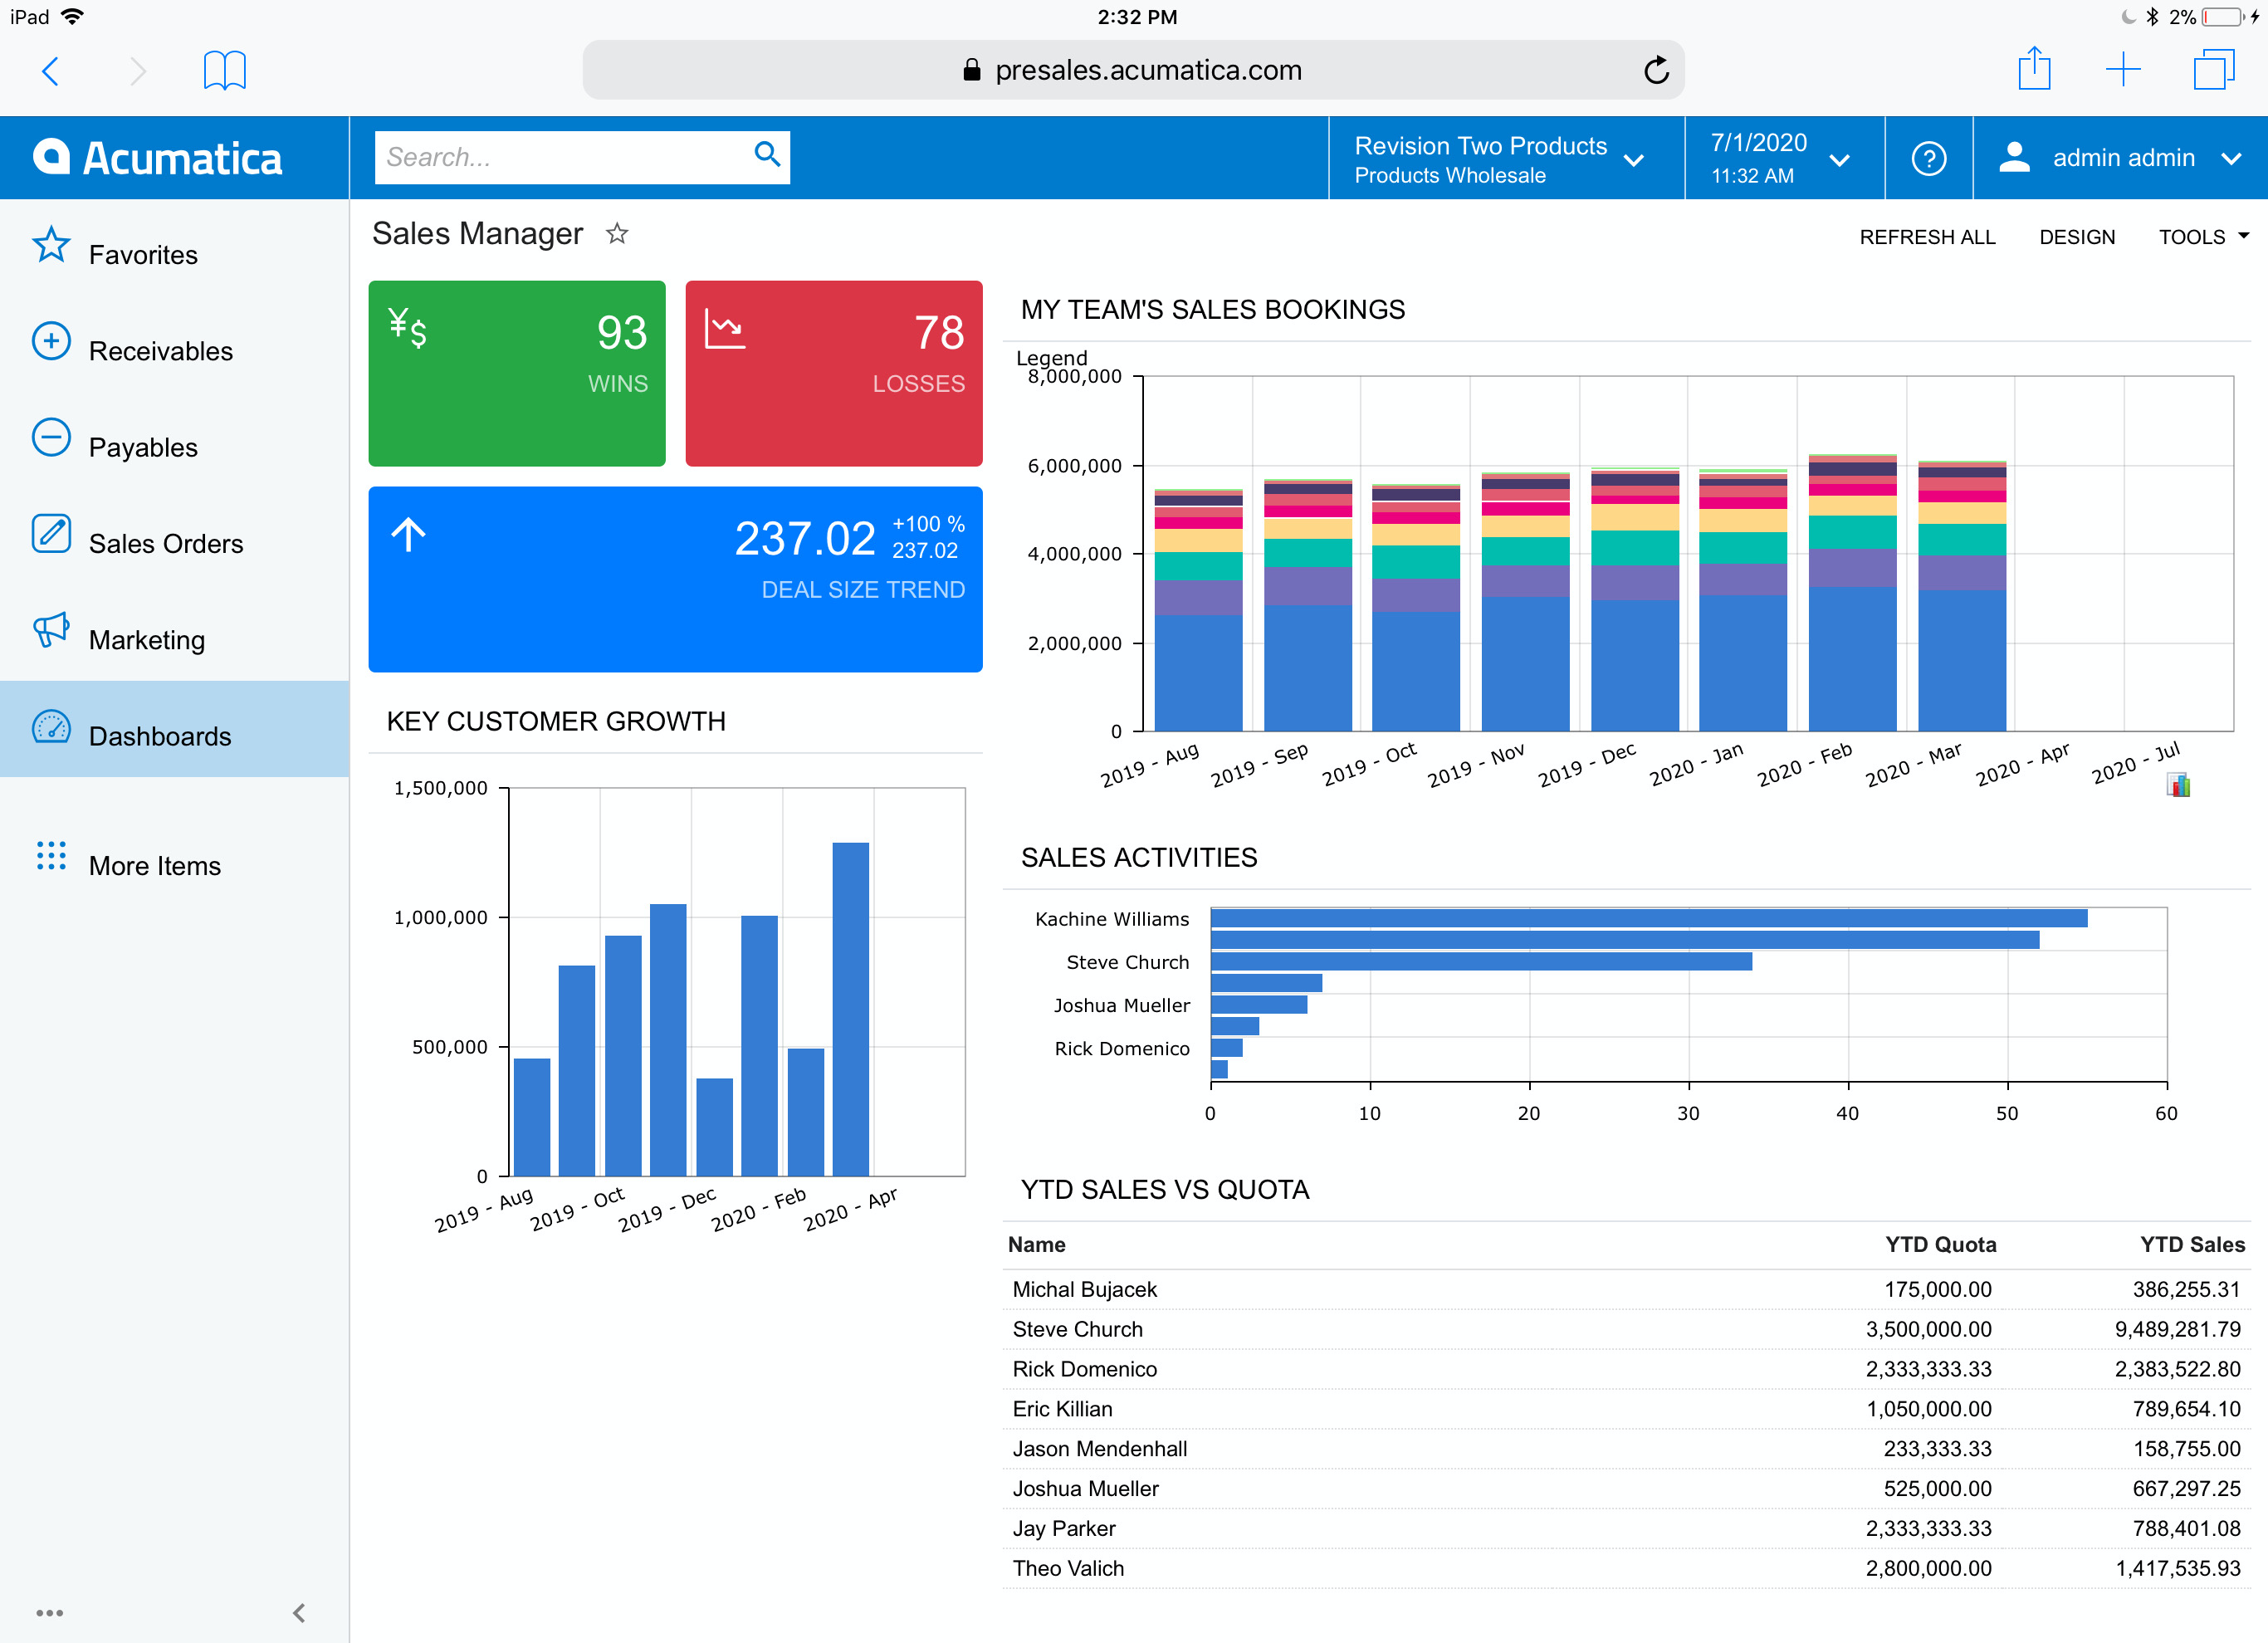
Task: Open the Receivables plus-circle icon
Action: click(x=51, y=342)
